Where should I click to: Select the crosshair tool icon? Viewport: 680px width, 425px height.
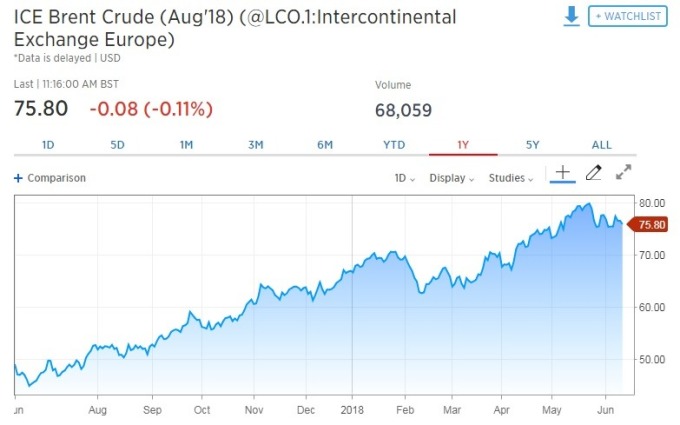tap(562, 173)
